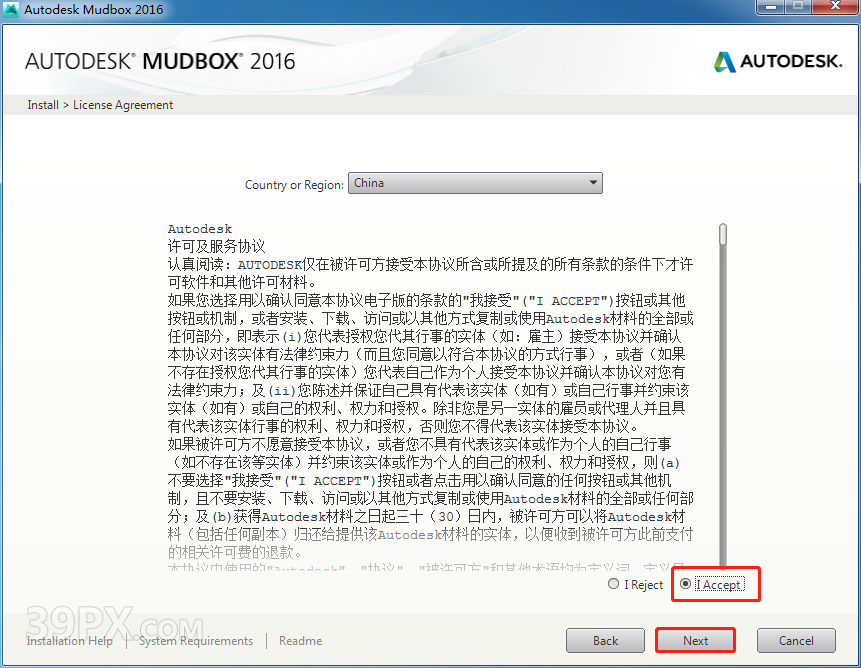Screen dimensions: 861x668
Task: Choose the I Reject radio option
Action: [614, 584]
